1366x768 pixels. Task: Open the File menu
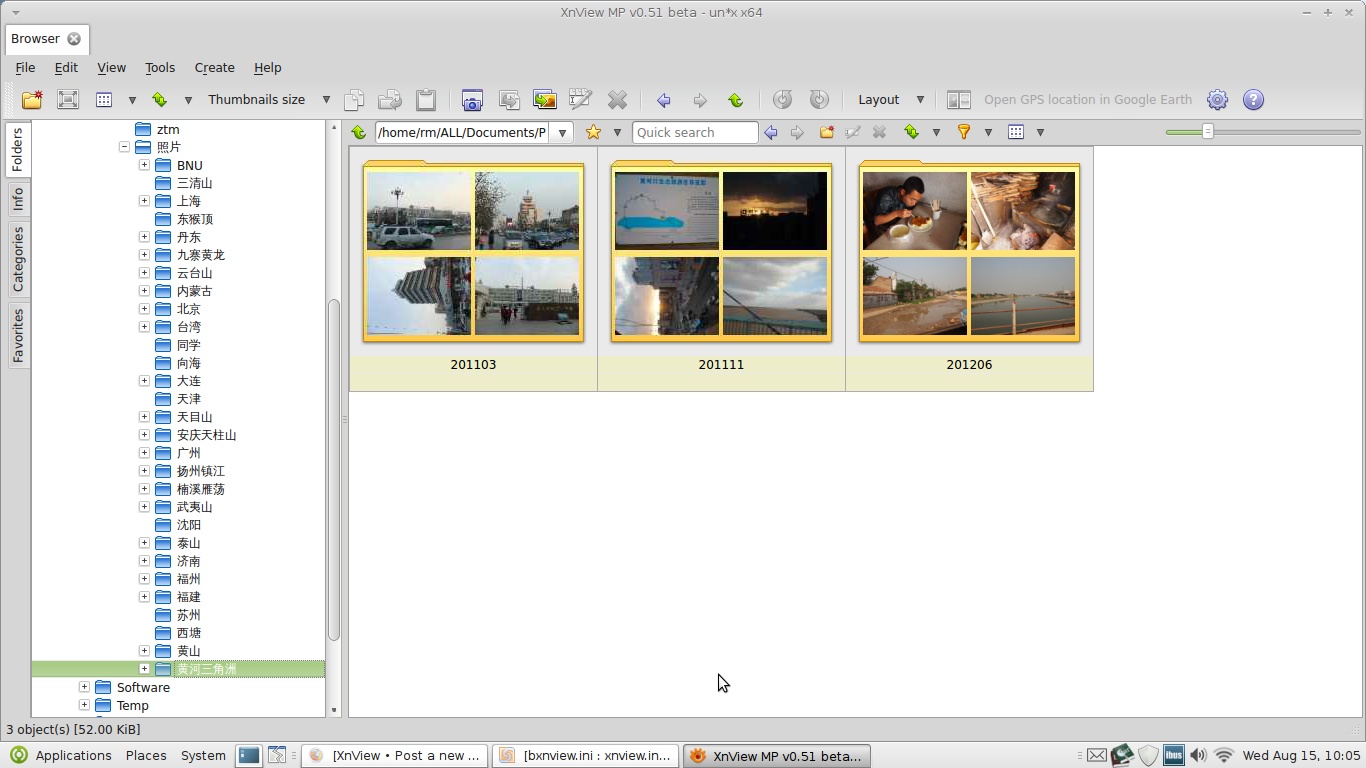click(x=25, y=68)
